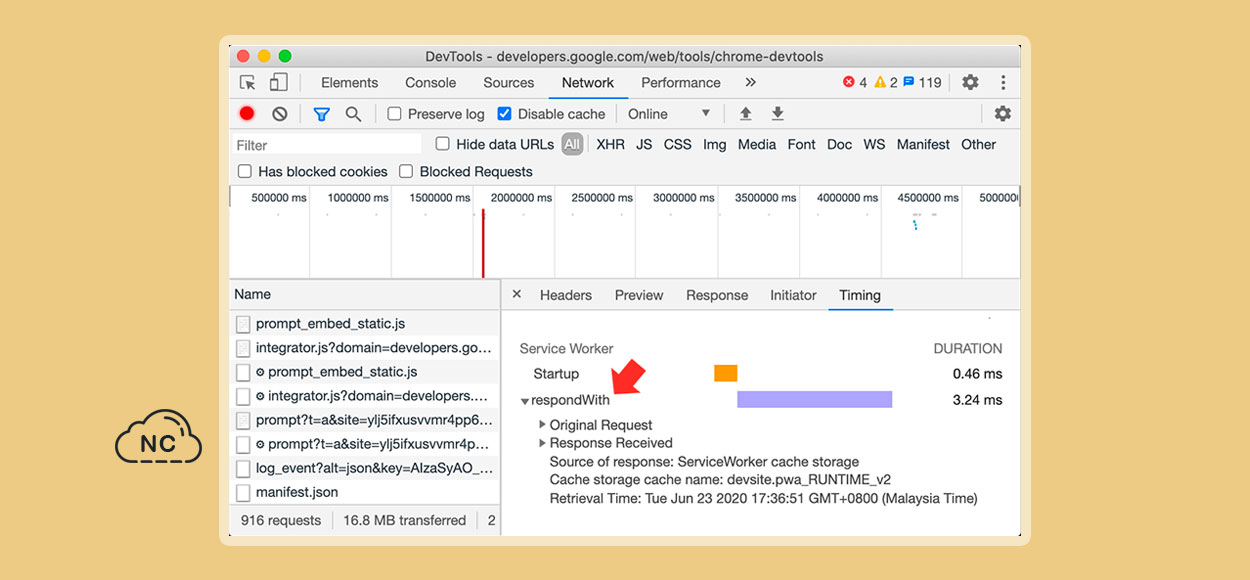1250x580 pixels.
Task: Enable Hide data URLs checkbox
Action: point(442,144)
